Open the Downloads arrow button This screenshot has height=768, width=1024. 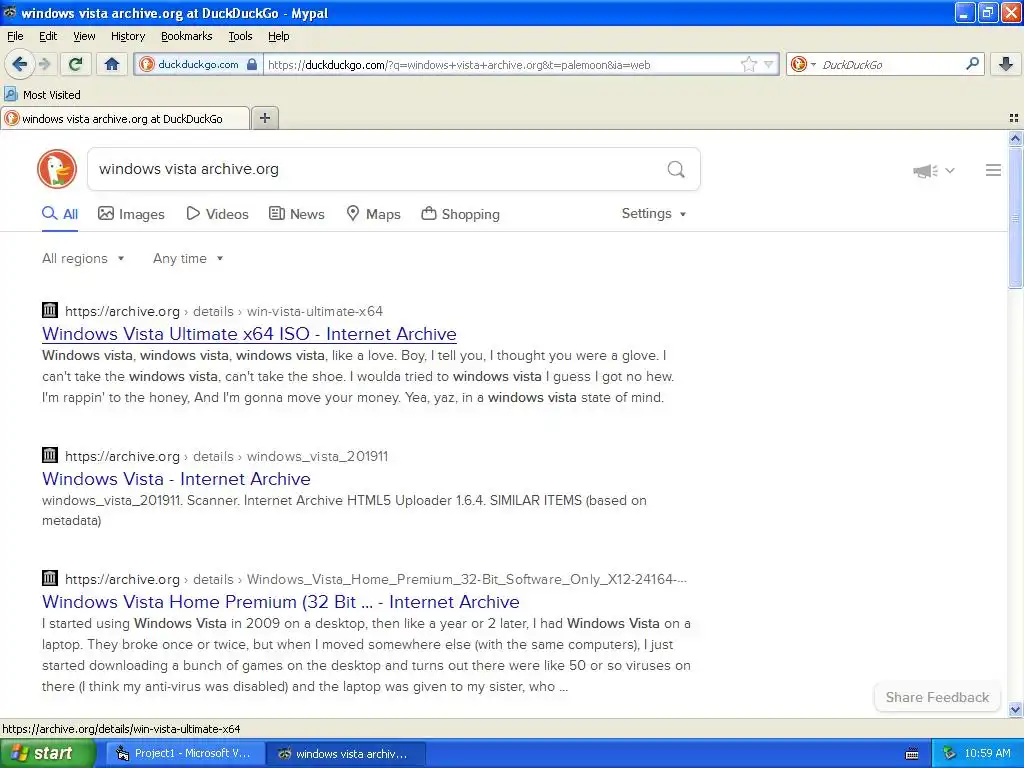(x=1006, y=64)
